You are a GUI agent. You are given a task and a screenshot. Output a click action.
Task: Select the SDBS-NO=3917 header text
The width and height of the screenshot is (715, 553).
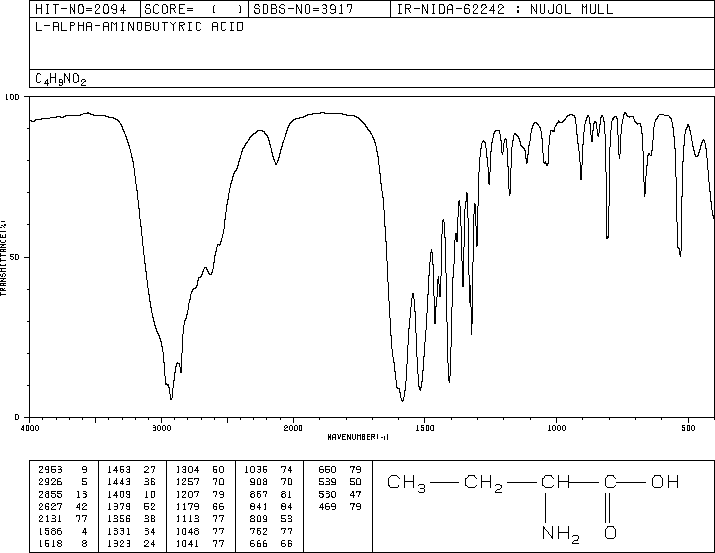pos(303,9)
